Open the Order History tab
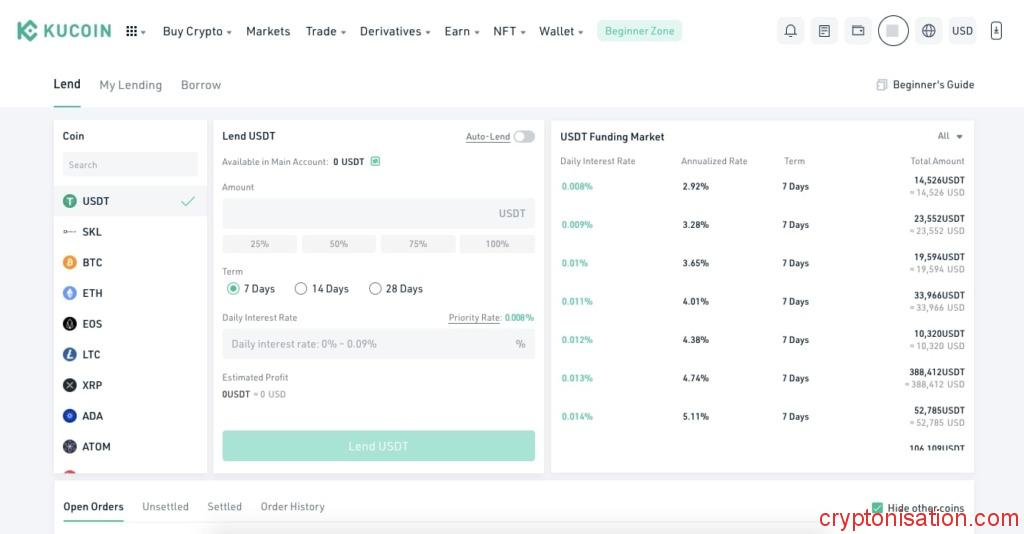1024x534 pixels. point(292,507)
